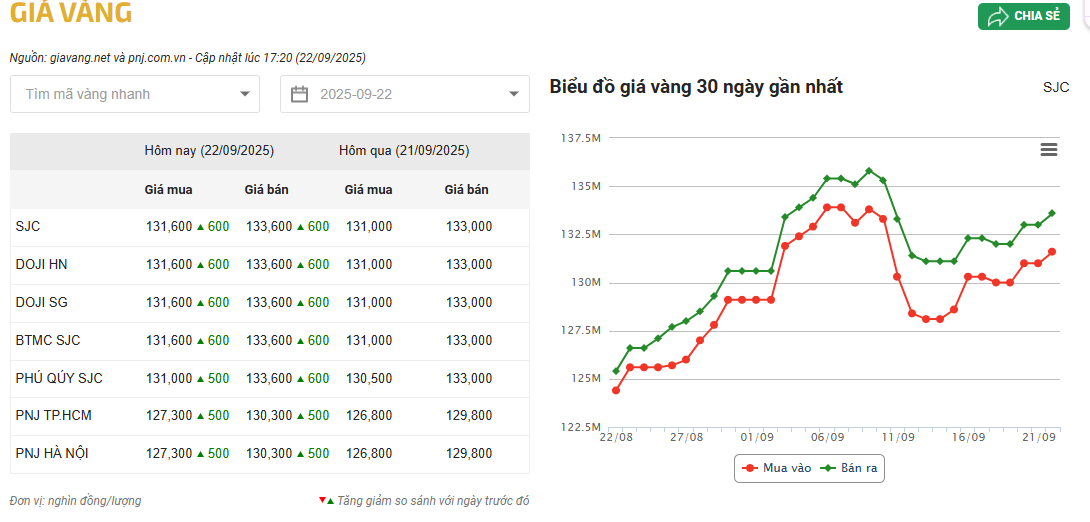Image resolution: width=1090 pixels, height=522 pixels.
Task: Click SJC buy price green up arrow
Action: click(200, 227)
